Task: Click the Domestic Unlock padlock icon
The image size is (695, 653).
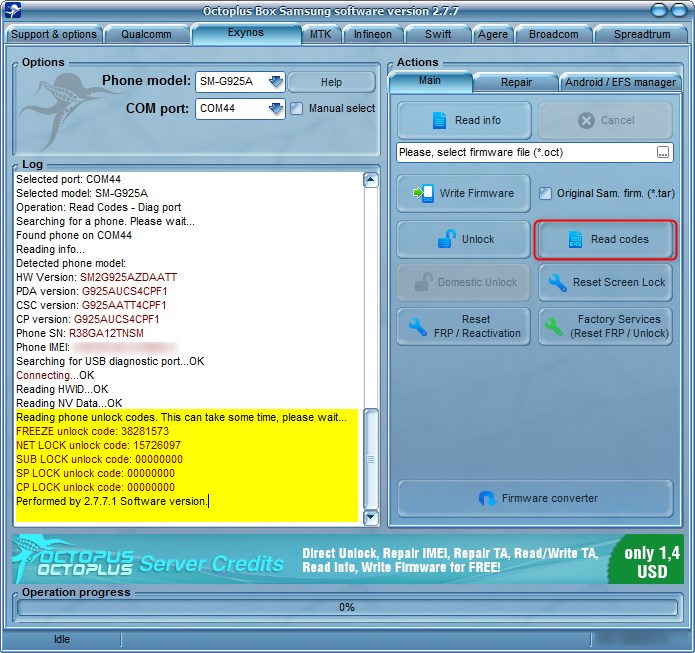Action: pyautogui.click(x=423, y=282)
